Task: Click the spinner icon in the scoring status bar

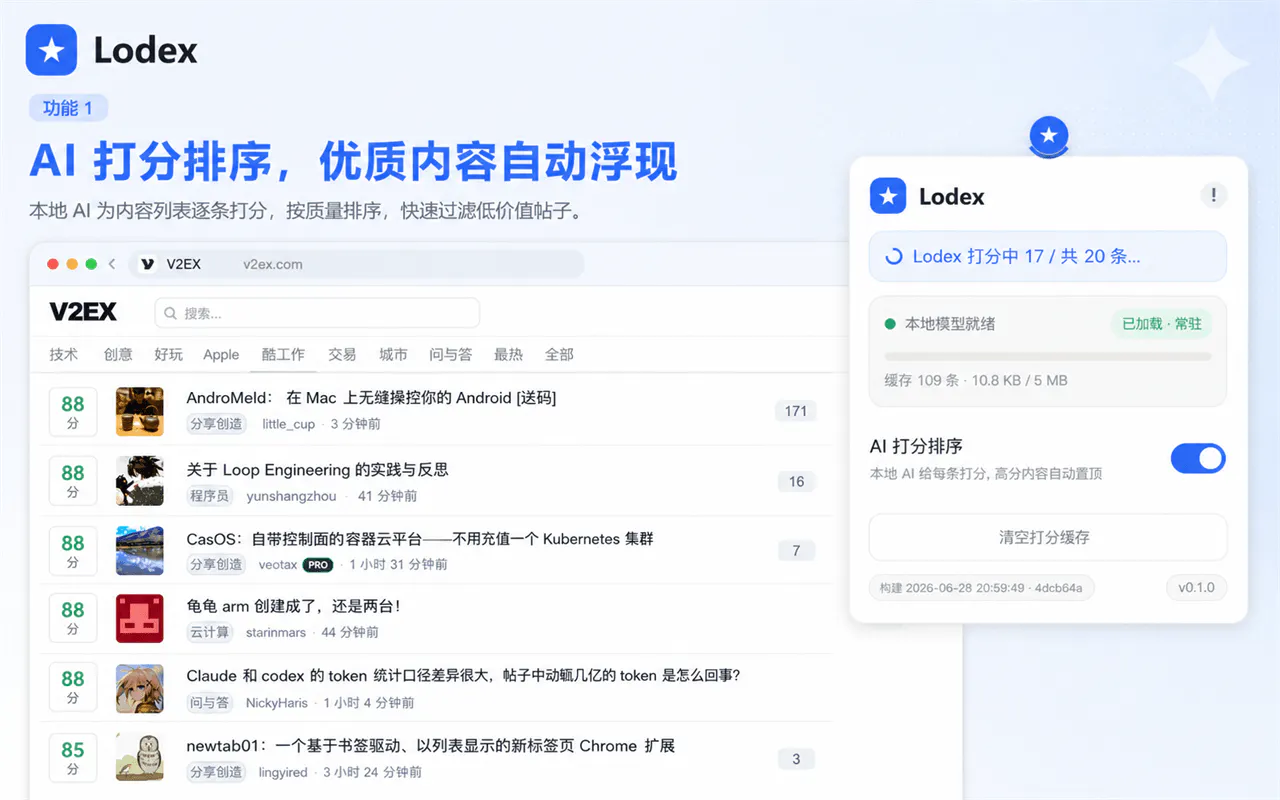Action: [x=894, y=257]
